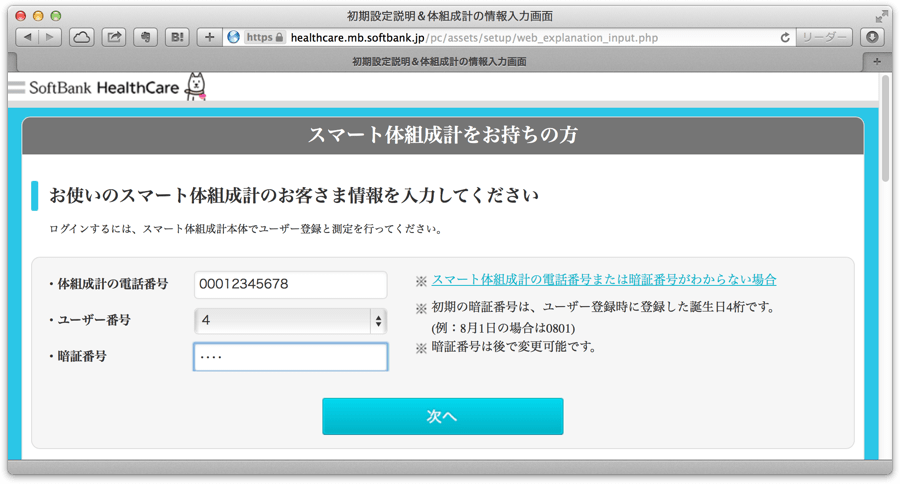Show downloads with the download arrow icon
This screenshot has width=900, height=484.
872,37
